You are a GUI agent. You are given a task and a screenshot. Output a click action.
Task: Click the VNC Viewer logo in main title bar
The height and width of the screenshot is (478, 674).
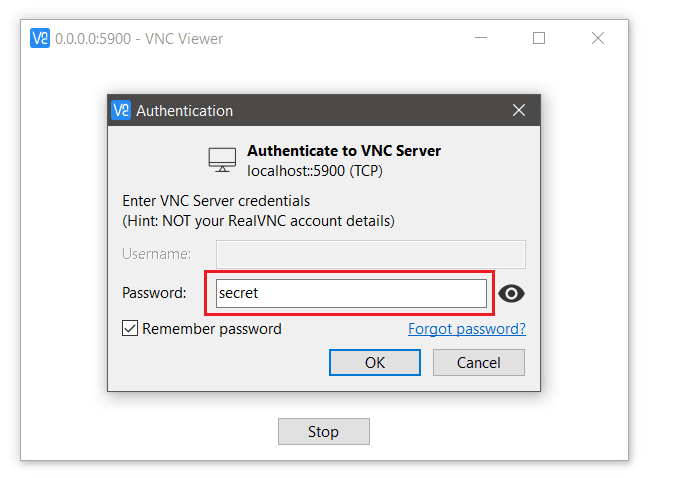(40, 39)
